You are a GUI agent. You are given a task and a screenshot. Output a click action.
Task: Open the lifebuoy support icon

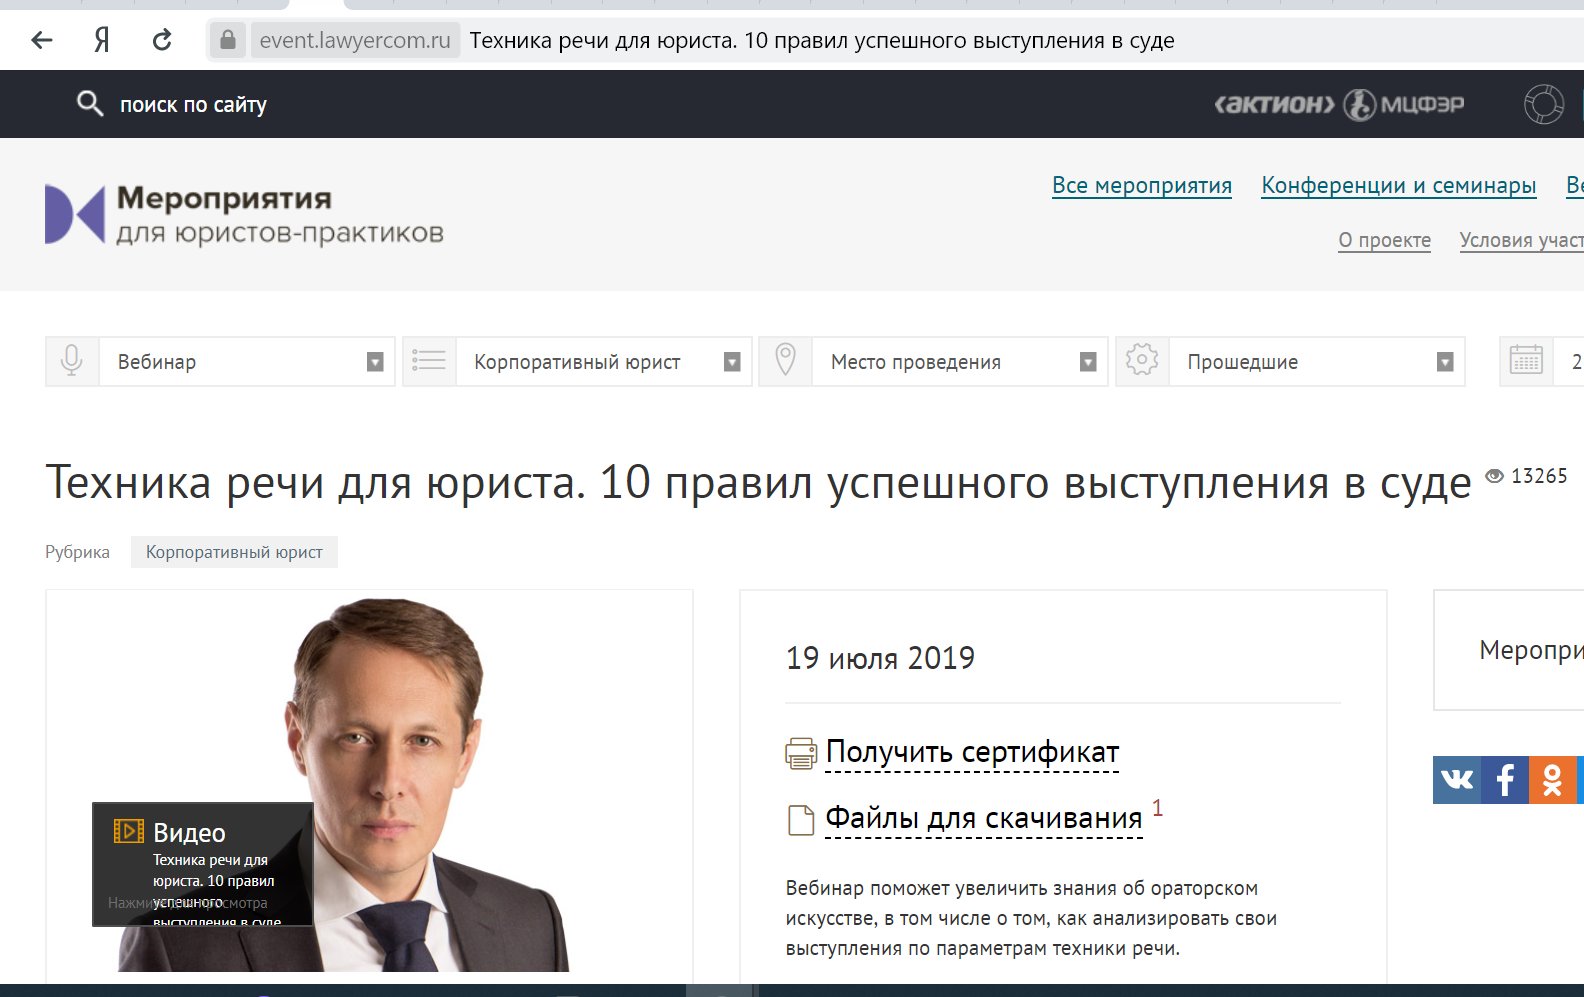[x=1544, y=104]
